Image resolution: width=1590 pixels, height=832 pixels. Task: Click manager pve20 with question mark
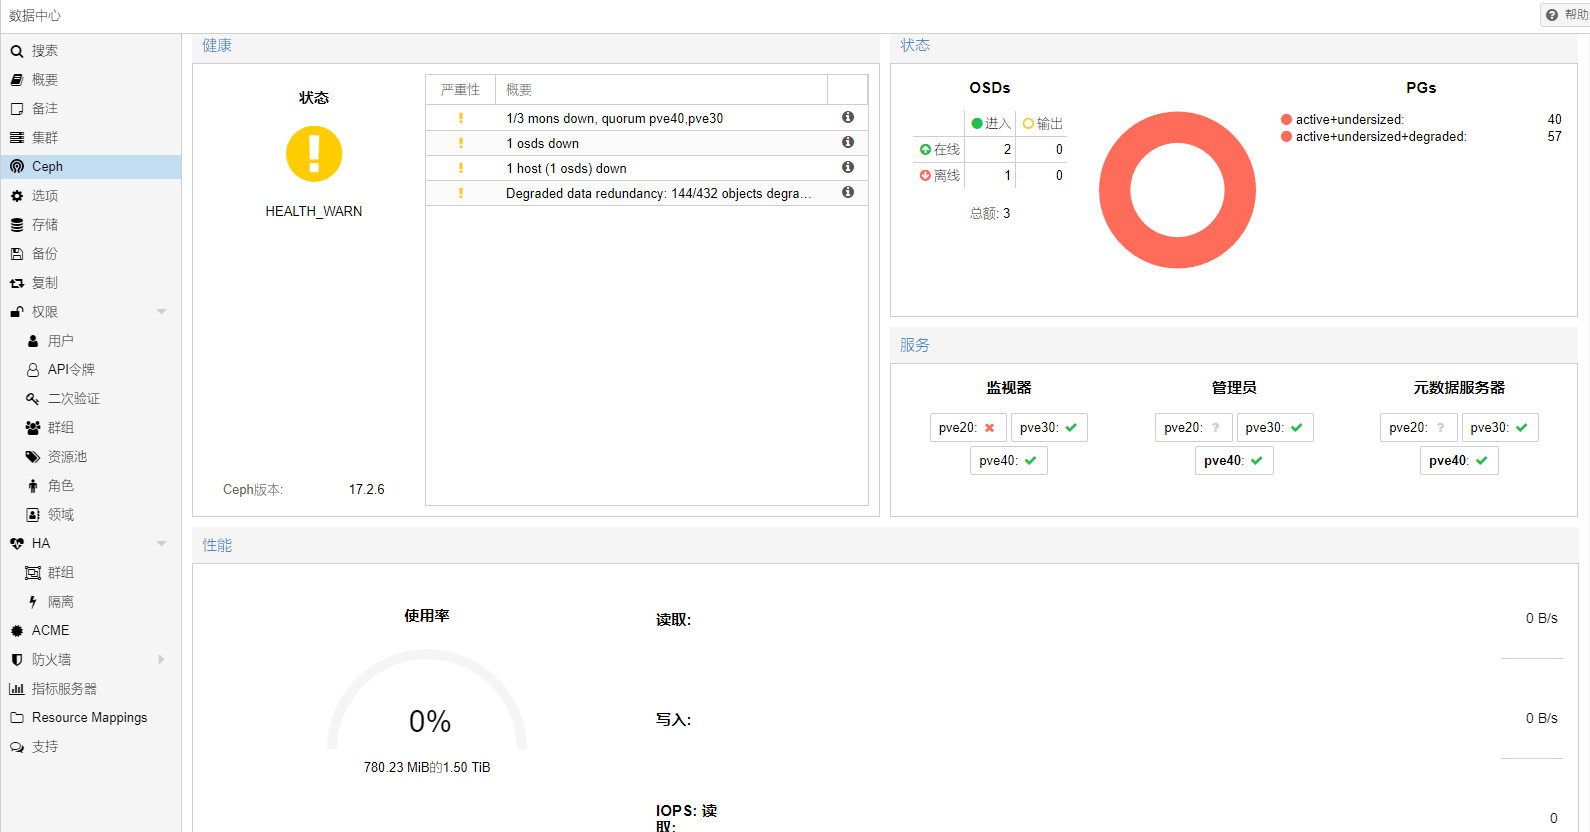tap(1193, 427)
